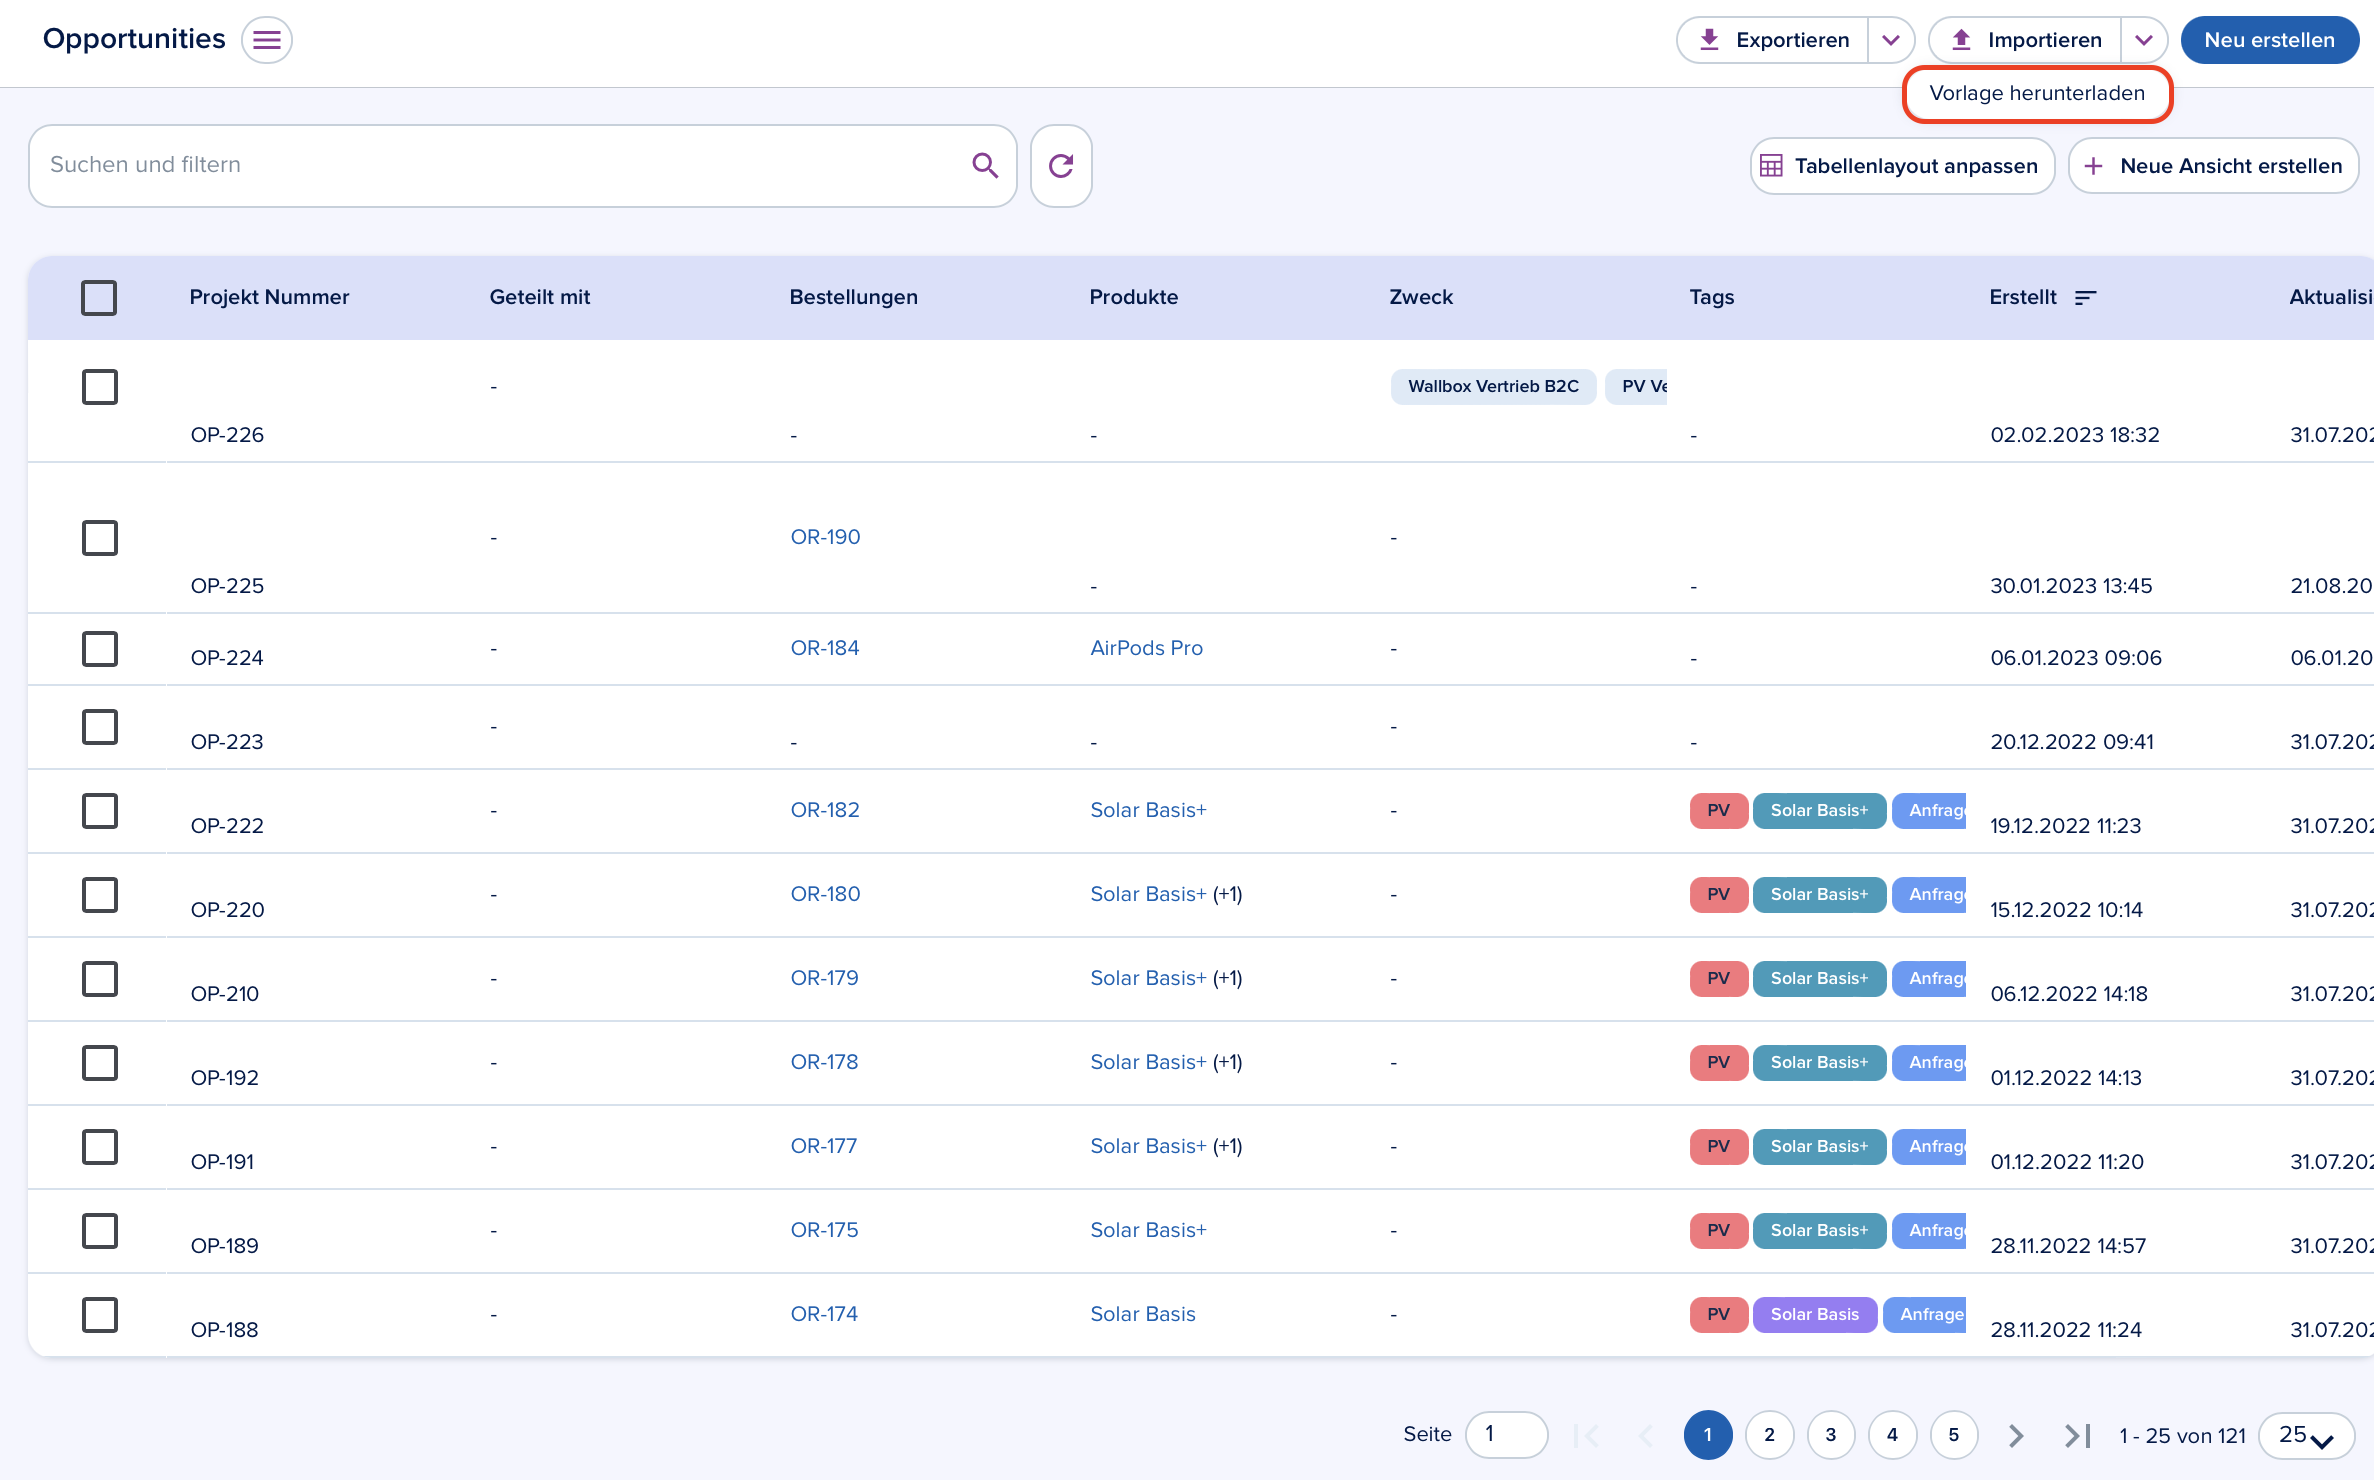Check the OP-210 row checkbox
Screen dimensions: 2374x1480
pos(99,978)
